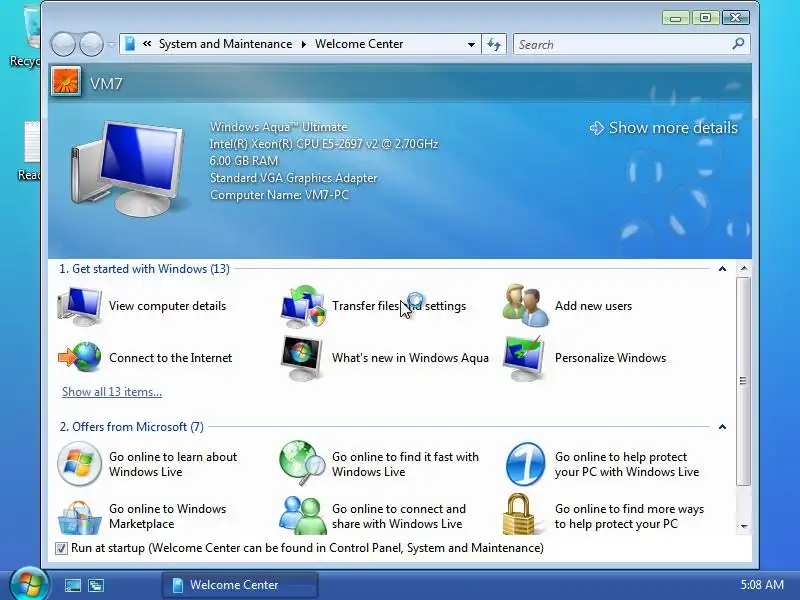Click the Personalize Windows icon
The height and width of the screenshot is (600, 800).
tap(524, 358)
